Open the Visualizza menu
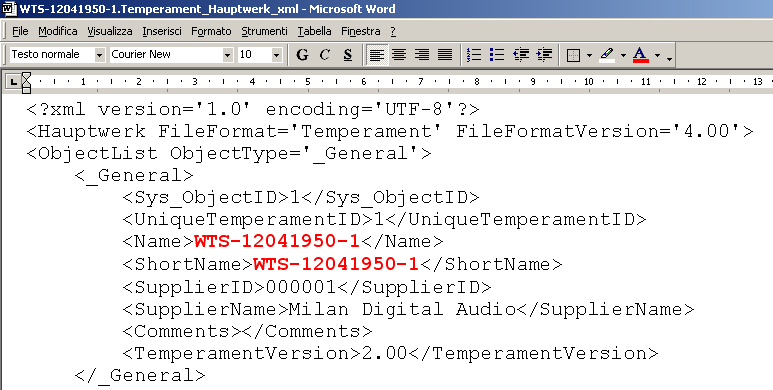This screenshot has height=390, width=773. pyautogui.click(x=110, y=32)
